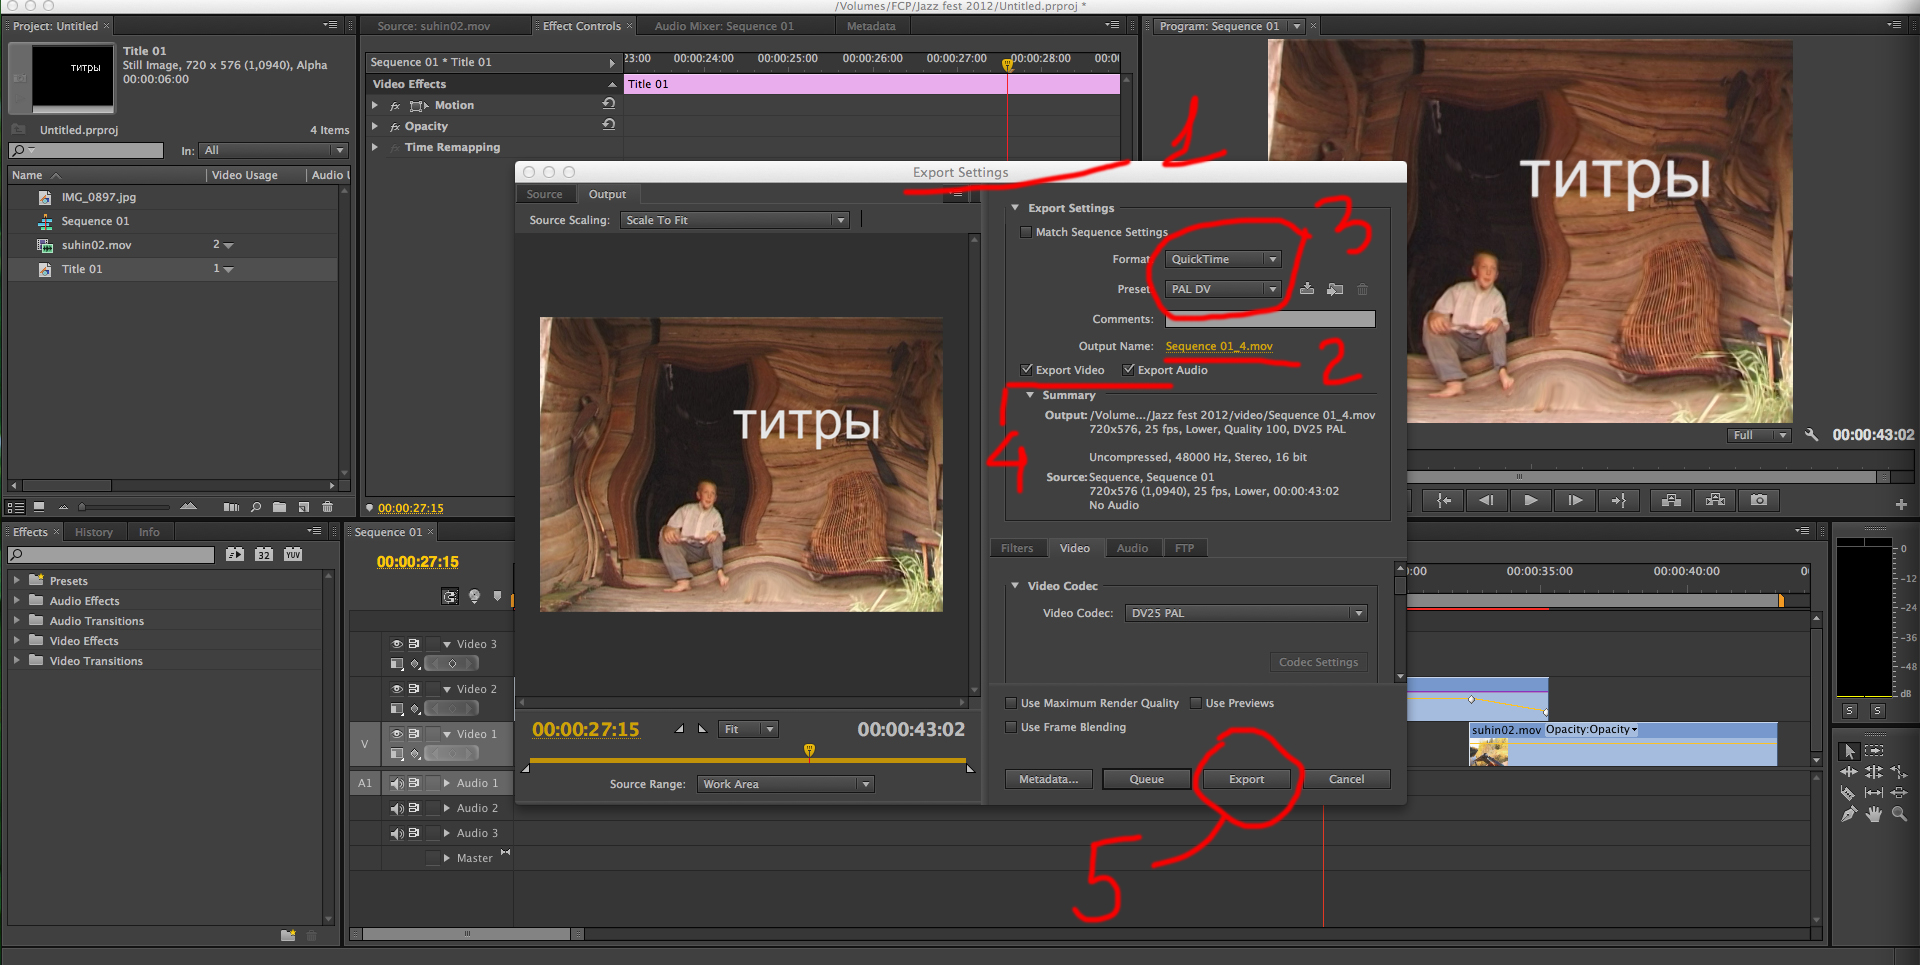This screenshot has width=1920, height=965.
Task: Switch Project panel to Icon View
Action: 39,507
